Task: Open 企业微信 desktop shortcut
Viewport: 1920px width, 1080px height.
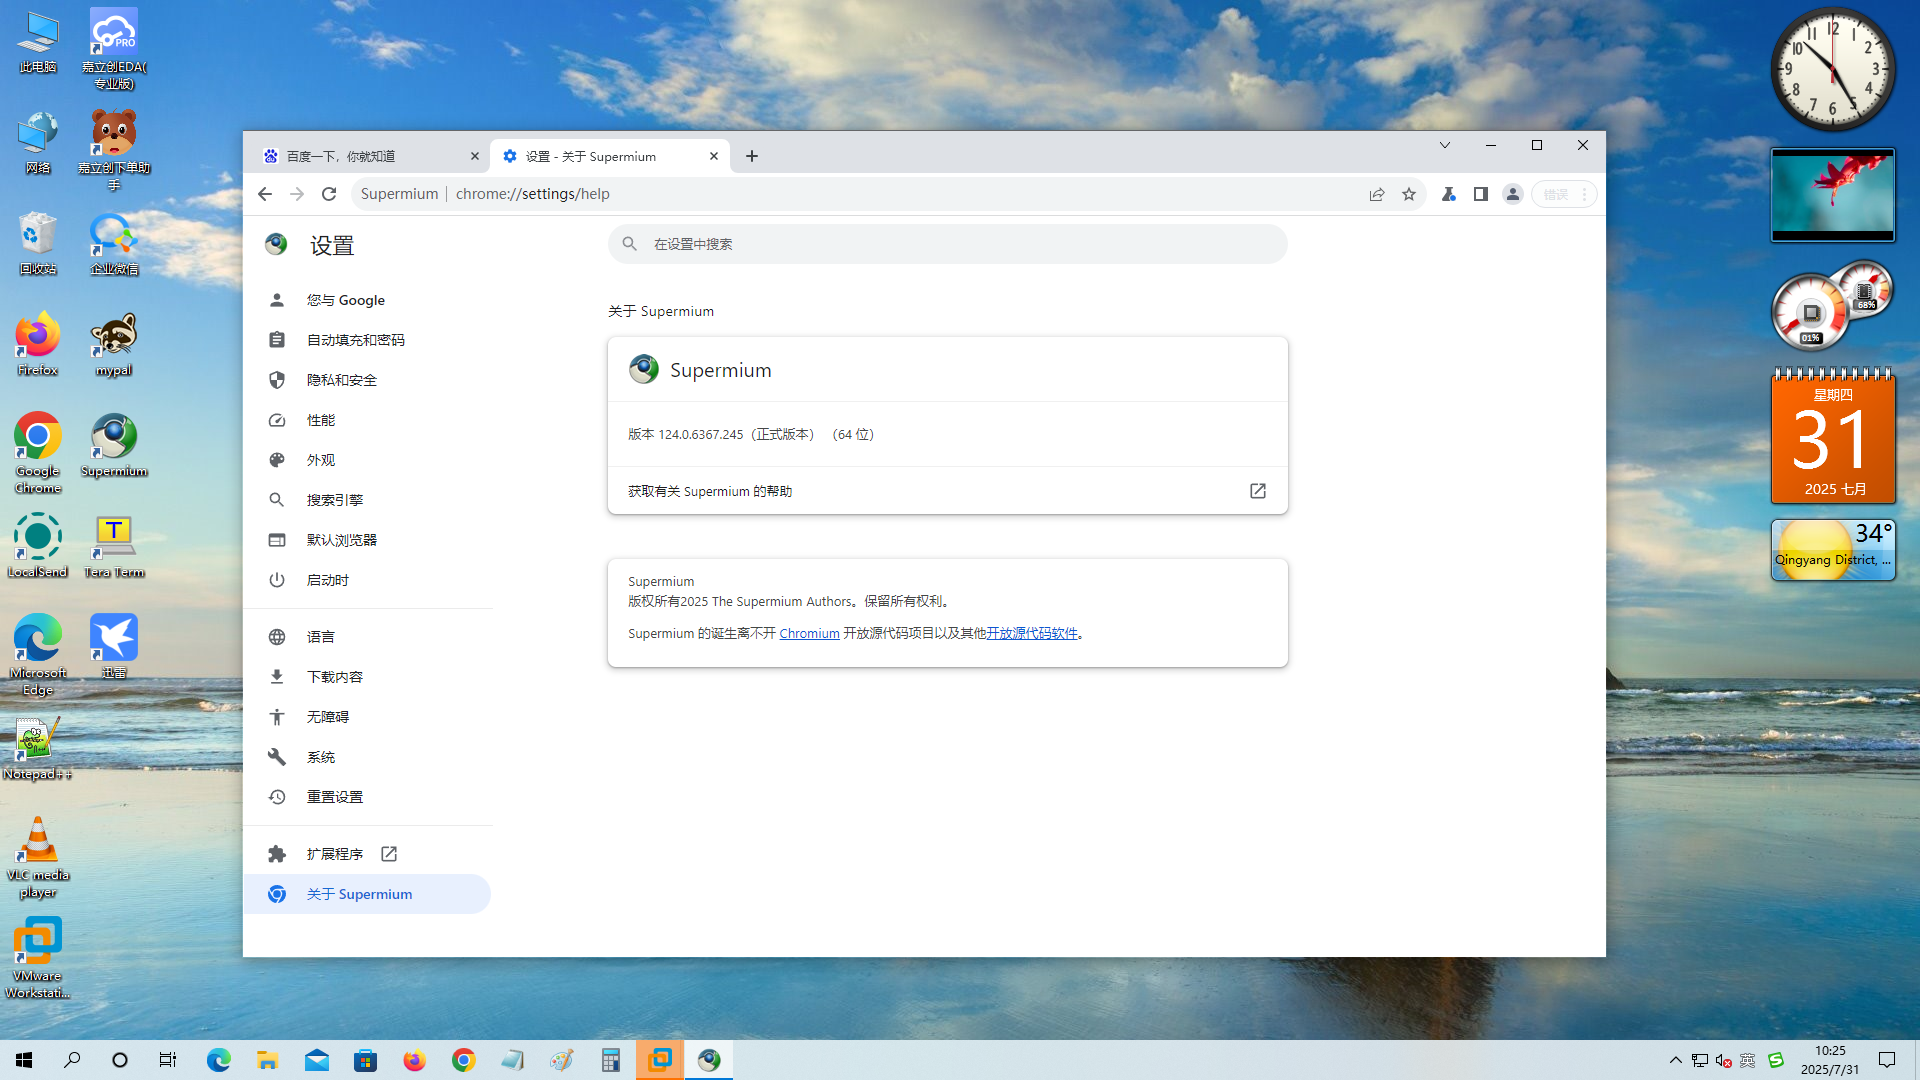Action: click(x=114, y=243)
